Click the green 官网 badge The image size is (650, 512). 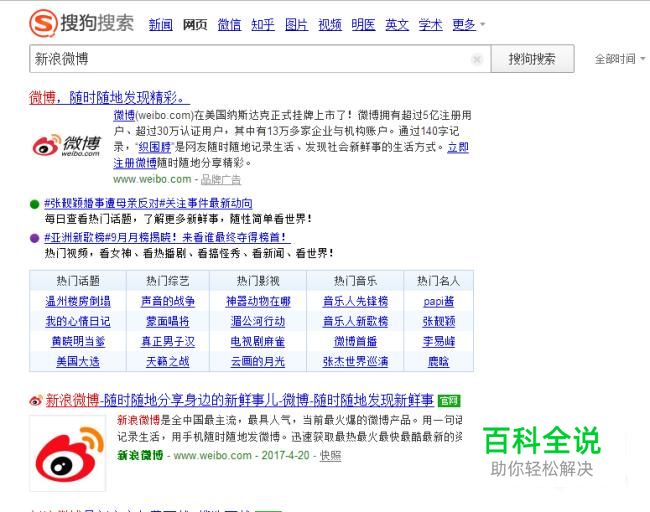[x=449, y=400]
